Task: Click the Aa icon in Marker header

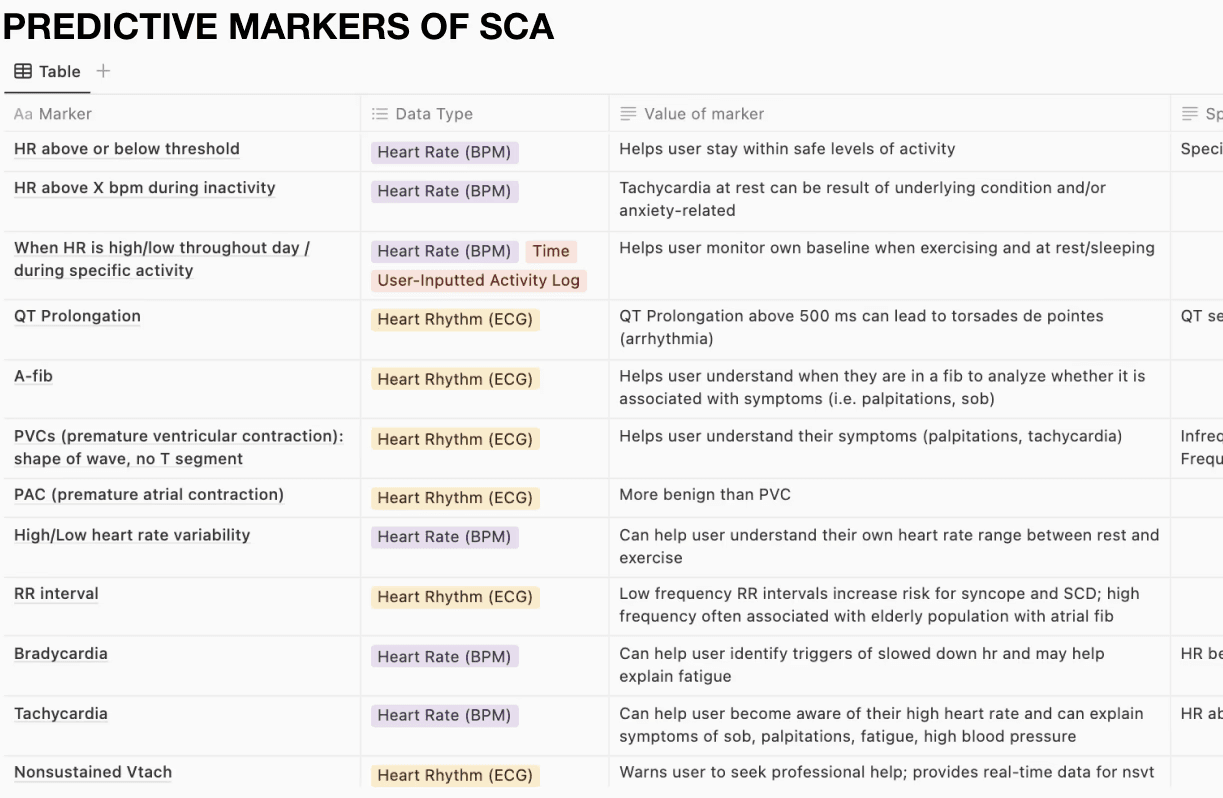Action: click(23, 114)
